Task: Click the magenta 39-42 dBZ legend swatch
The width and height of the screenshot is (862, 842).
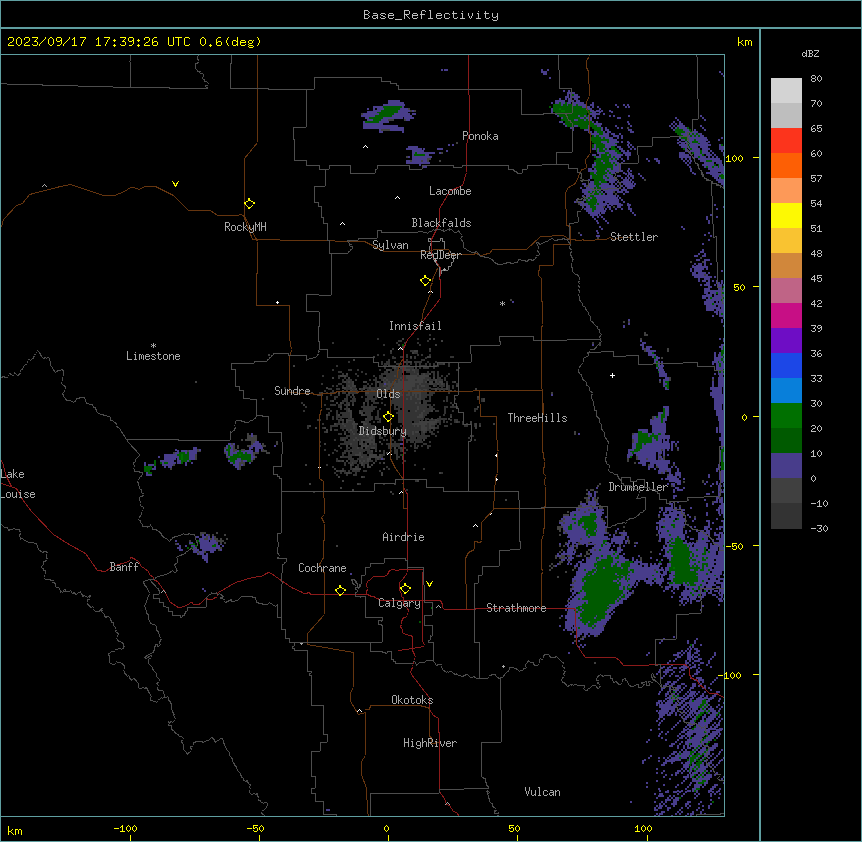Action: (x=786, y=315)
